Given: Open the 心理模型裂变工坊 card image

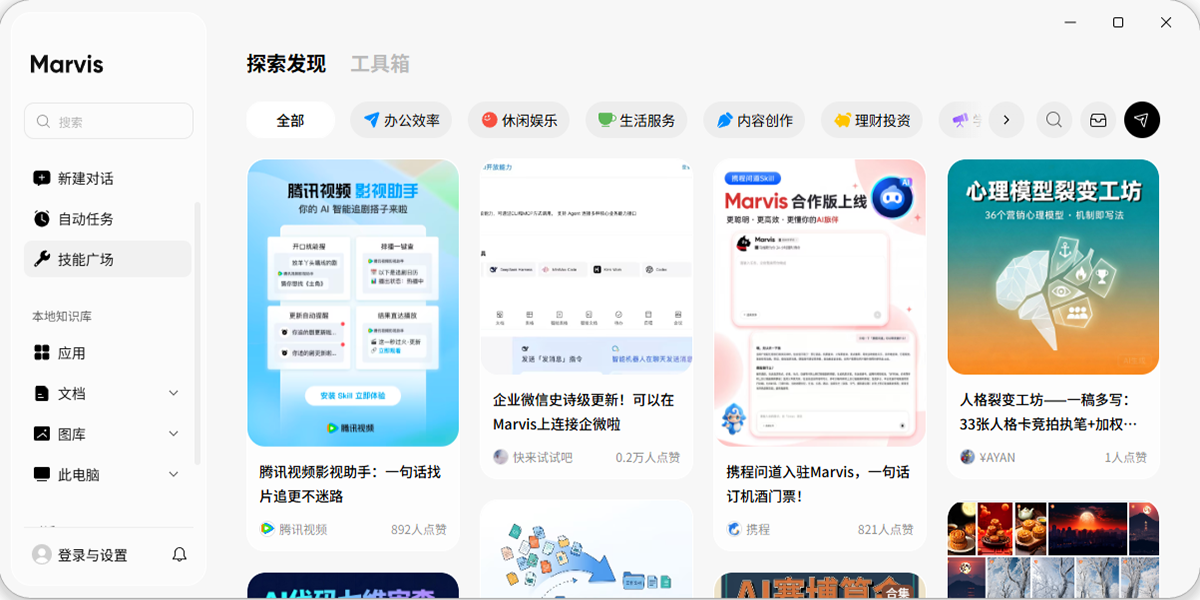Looking at the screenshot, I should pos(1053,267).
